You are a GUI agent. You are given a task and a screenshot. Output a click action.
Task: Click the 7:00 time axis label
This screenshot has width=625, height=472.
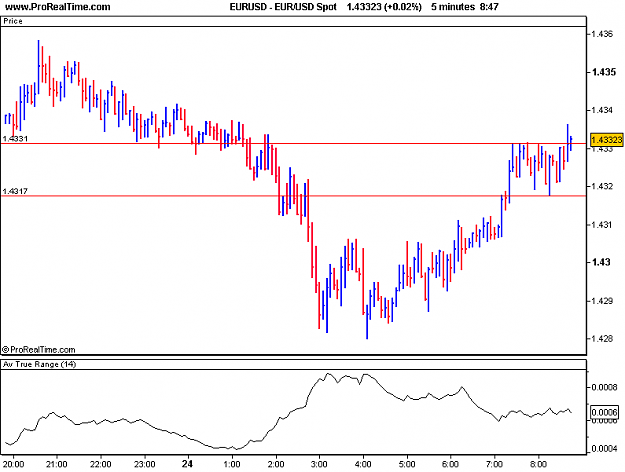[494, 464]
